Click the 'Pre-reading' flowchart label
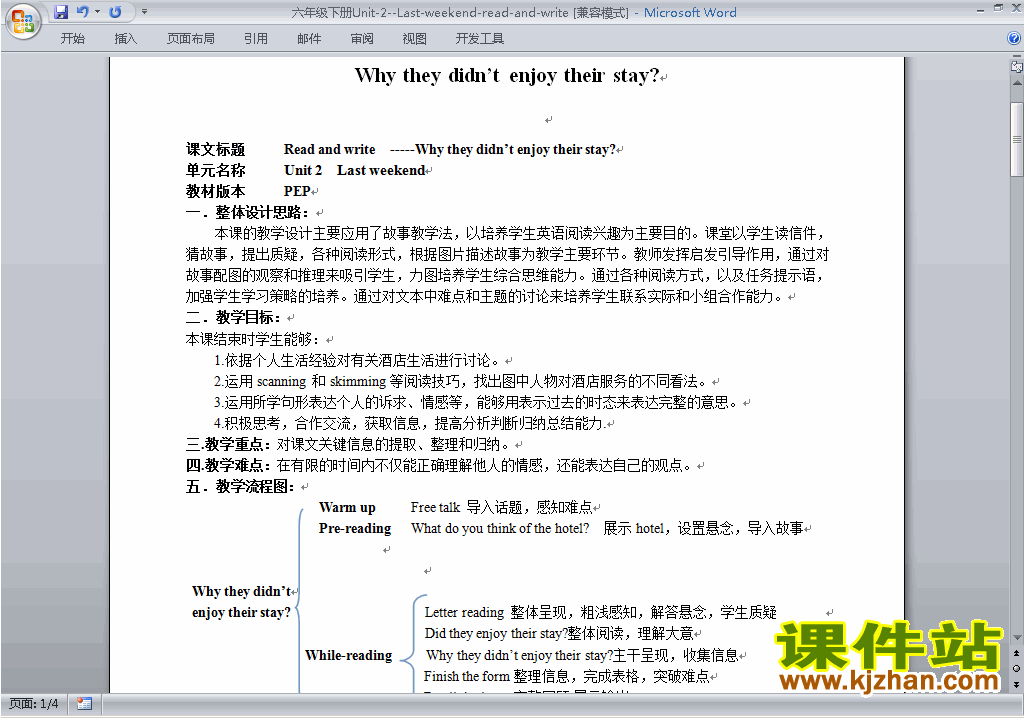The height and width of the screenshot is (718, 1024). click(x=355, y=529)
